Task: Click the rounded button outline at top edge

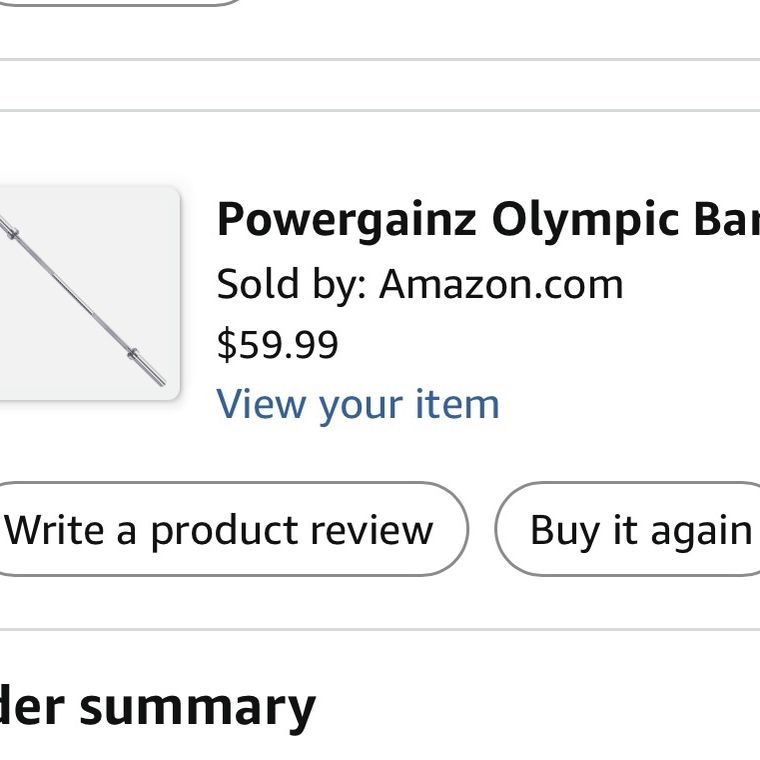Action: tap(121, 3)
